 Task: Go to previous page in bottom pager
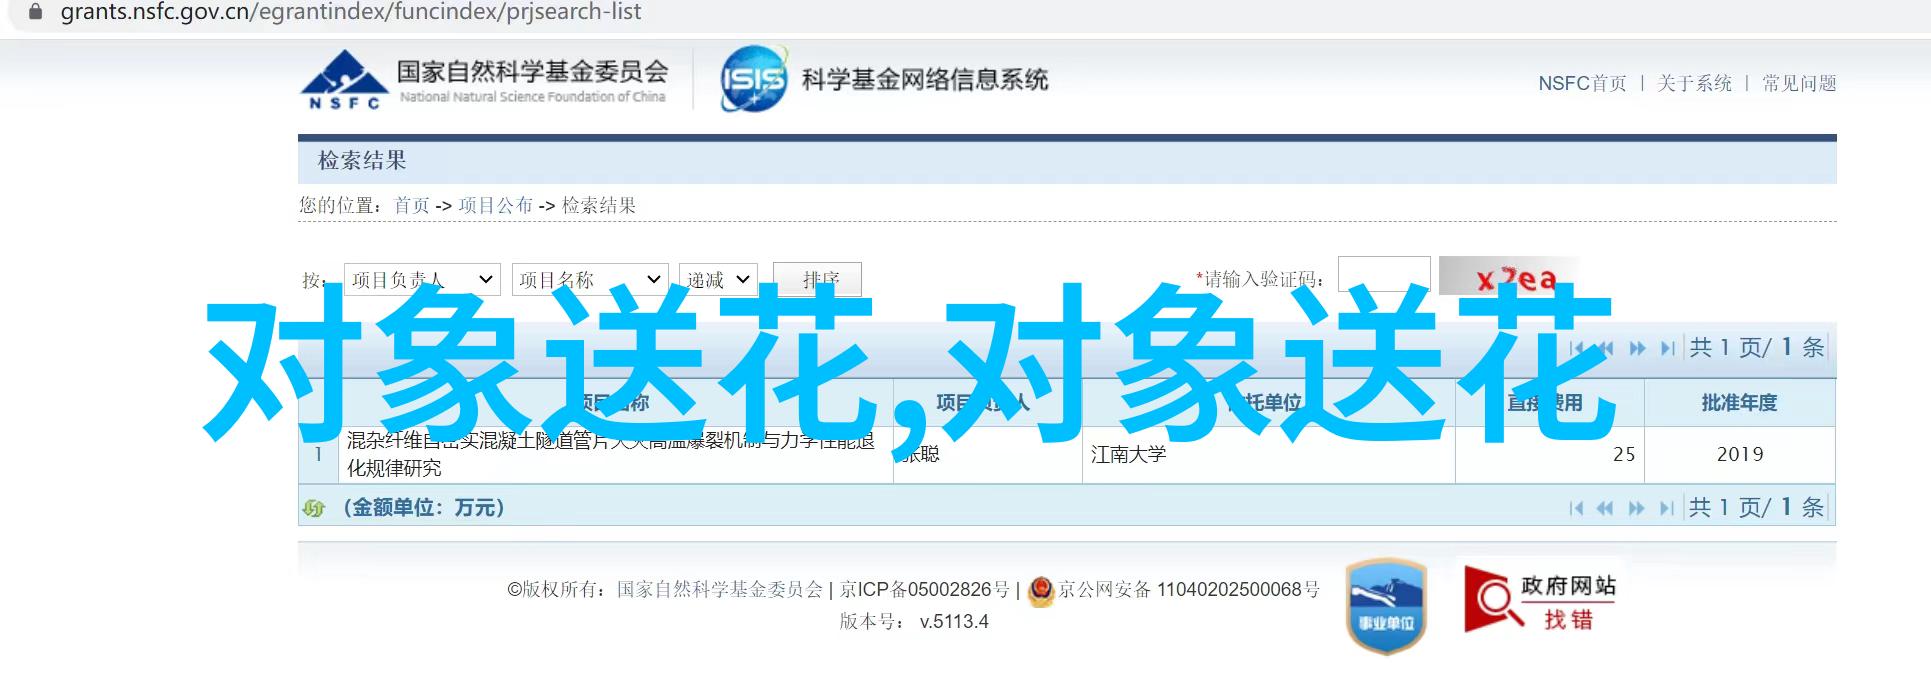[1605, 508]
